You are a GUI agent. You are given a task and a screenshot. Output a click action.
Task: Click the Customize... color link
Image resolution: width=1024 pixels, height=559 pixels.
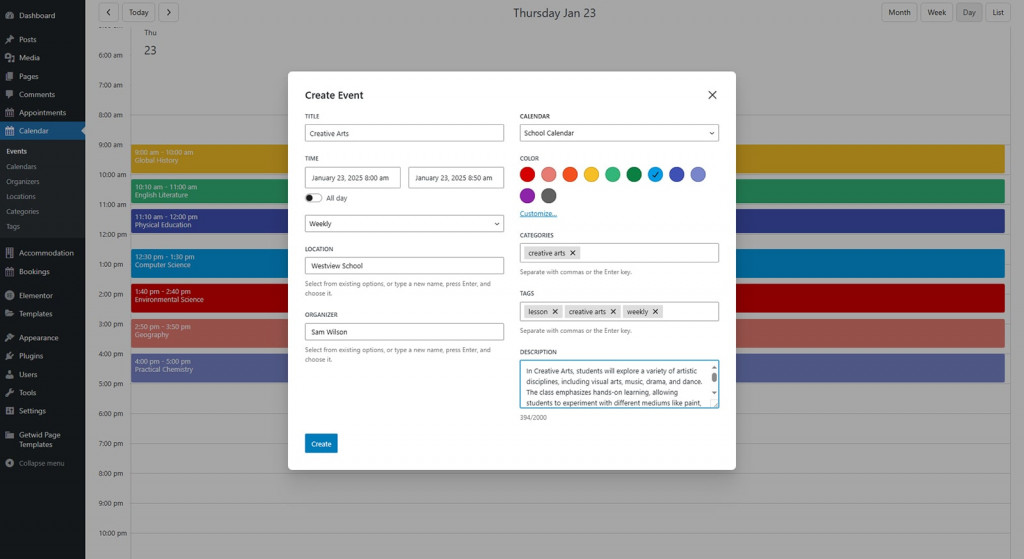tap(538, 214)
